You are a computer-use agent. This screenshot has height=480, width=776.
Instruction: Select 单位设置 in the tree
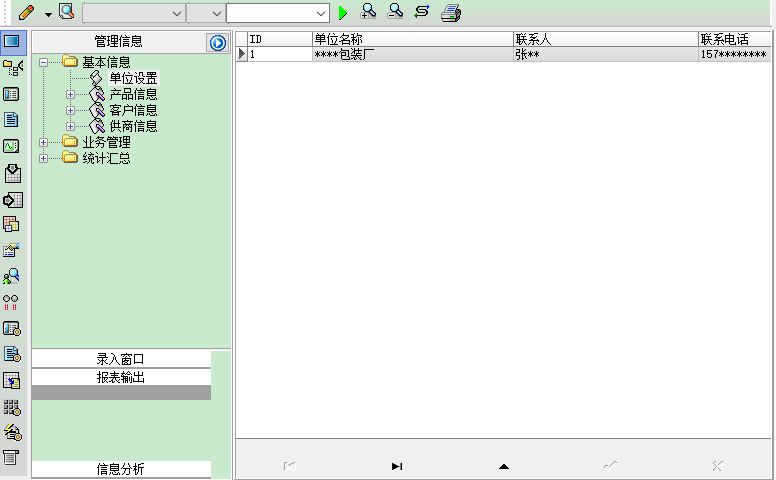pos(133,78)
